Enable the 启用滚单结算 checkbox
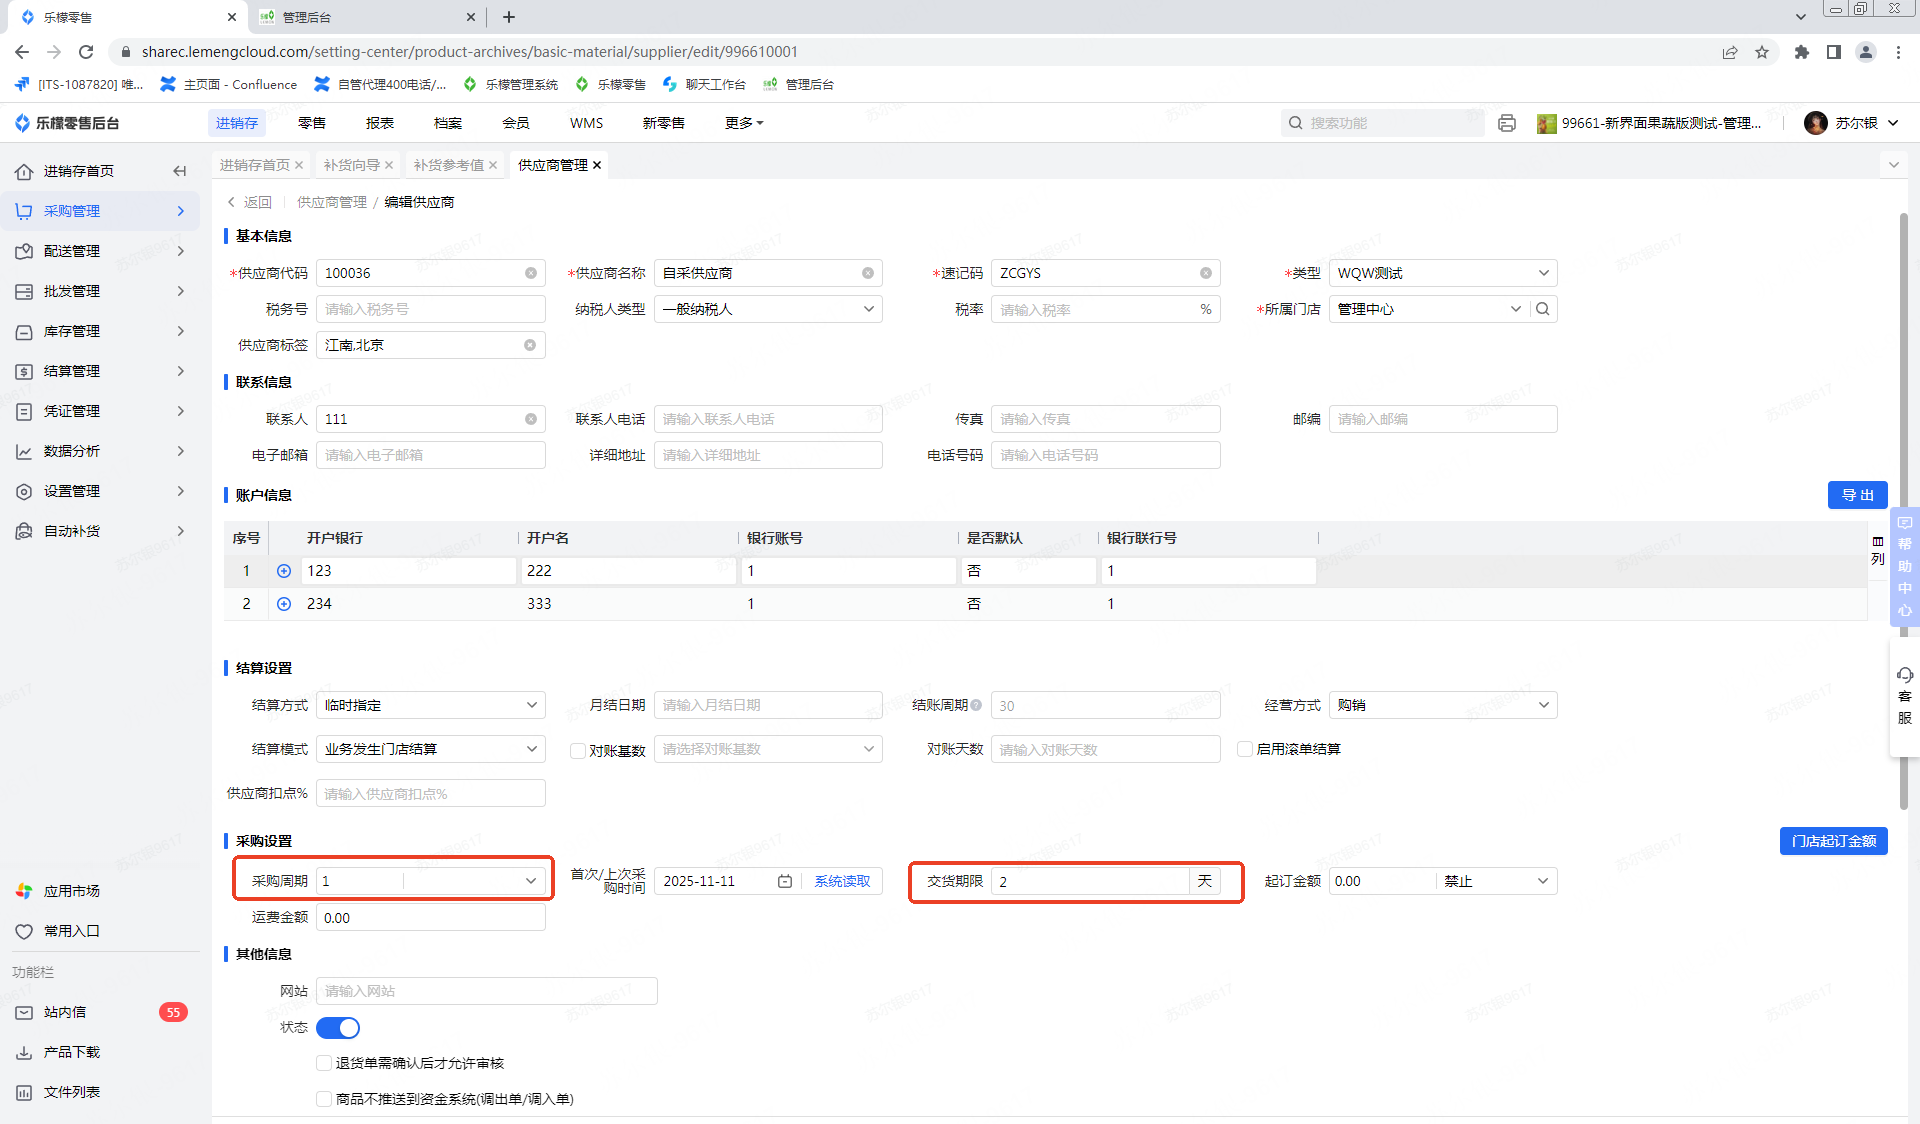Screen dimensions: 1920x1124 tap(1245, 749)
